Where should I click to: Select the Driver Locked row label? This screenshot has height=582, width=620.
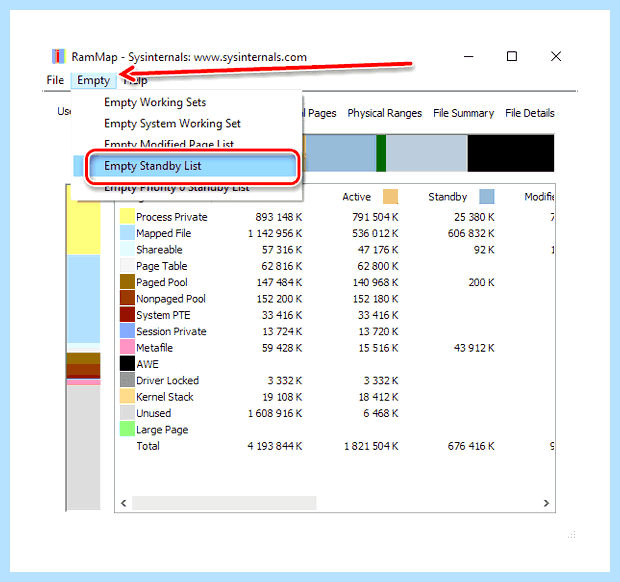(x=167, y=380)
